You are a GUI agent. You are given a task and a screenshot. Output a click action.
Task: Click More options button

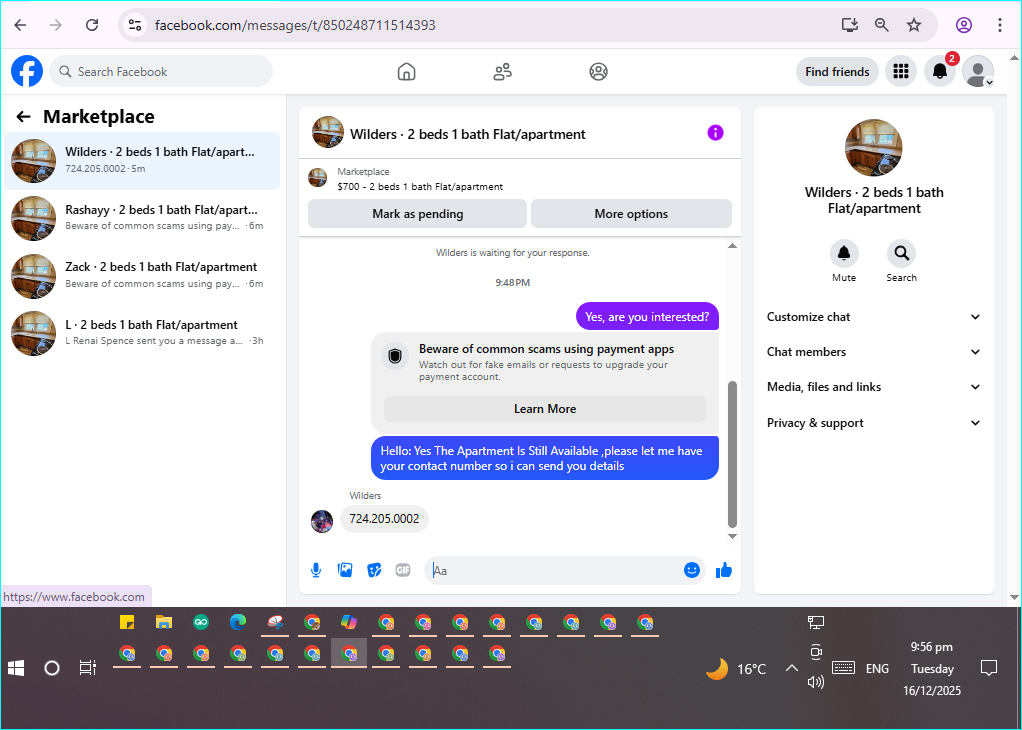pos(631,214)
